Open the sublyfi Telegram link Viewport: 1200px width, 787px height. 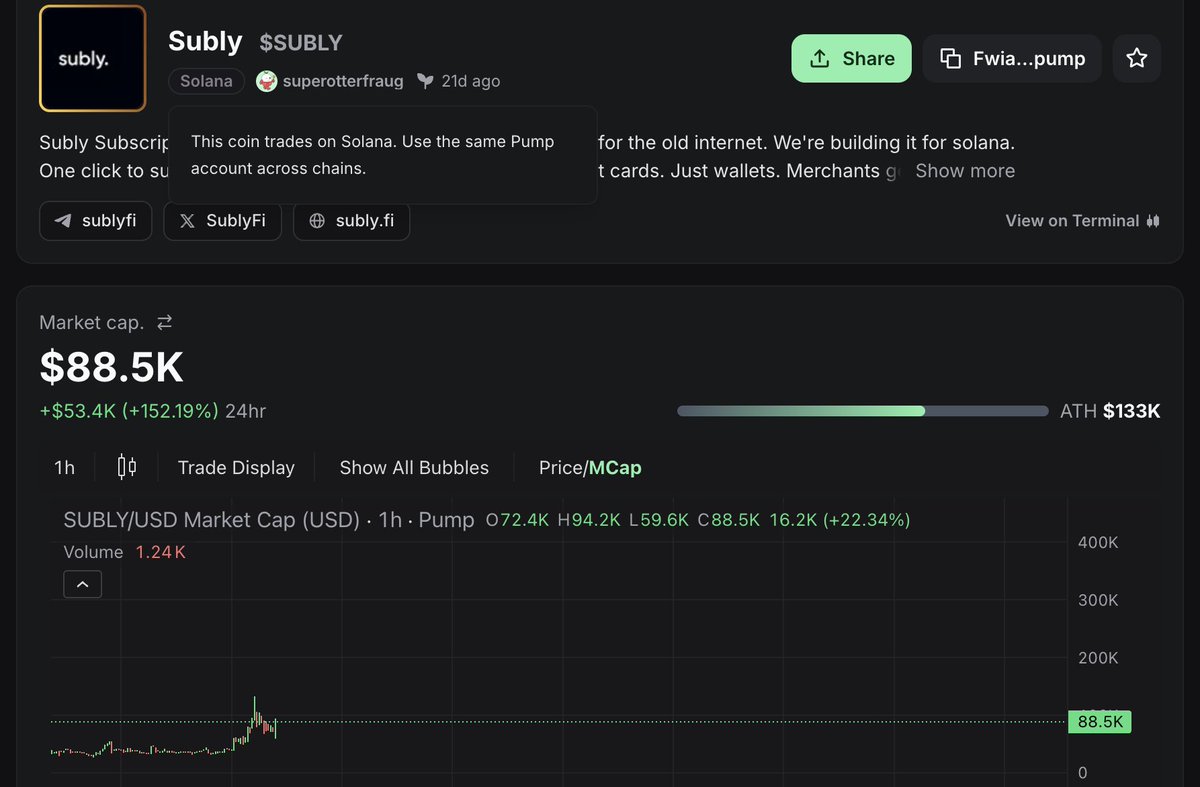[95, 221]
